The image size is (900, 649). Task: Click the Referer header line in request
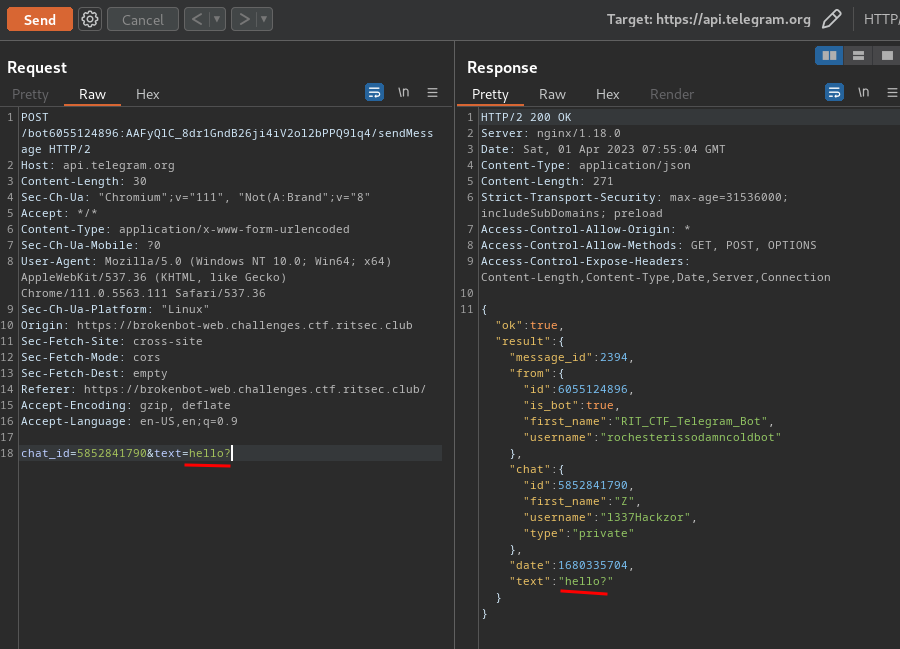pyautogui.click(x=223, y=389)
